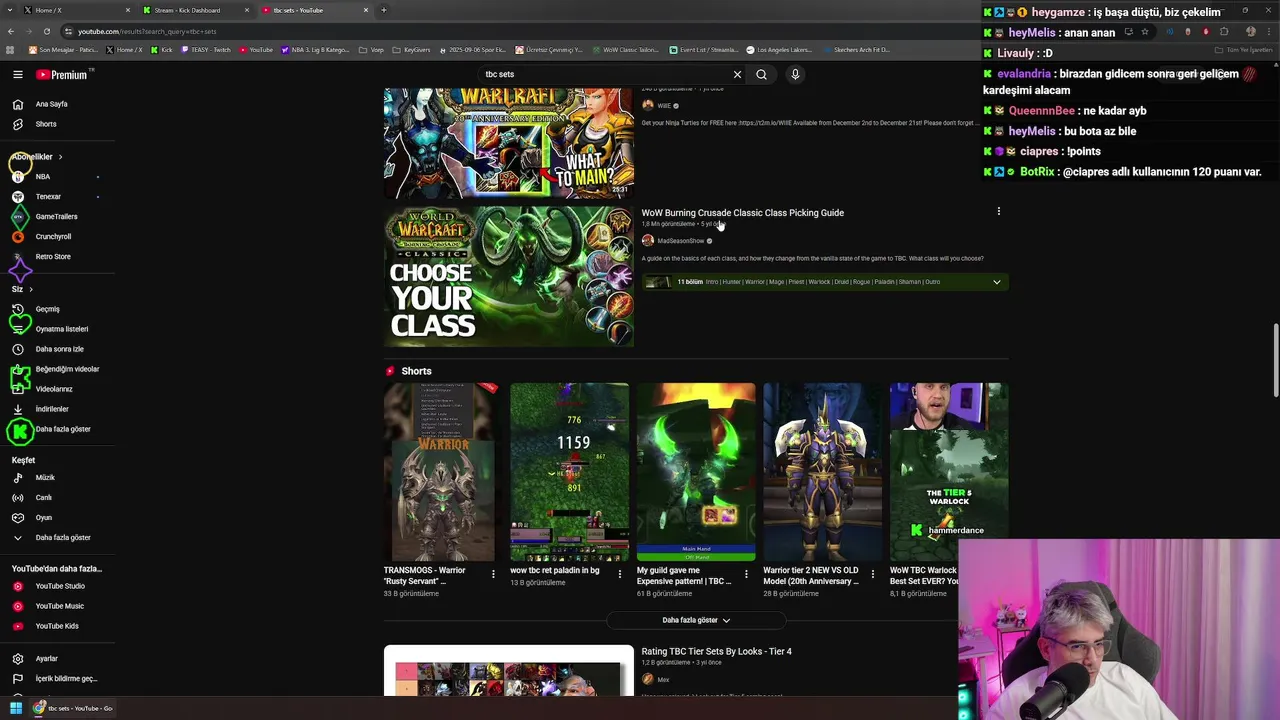
Task: Close the Home / X tab
Action: [127, 10]
